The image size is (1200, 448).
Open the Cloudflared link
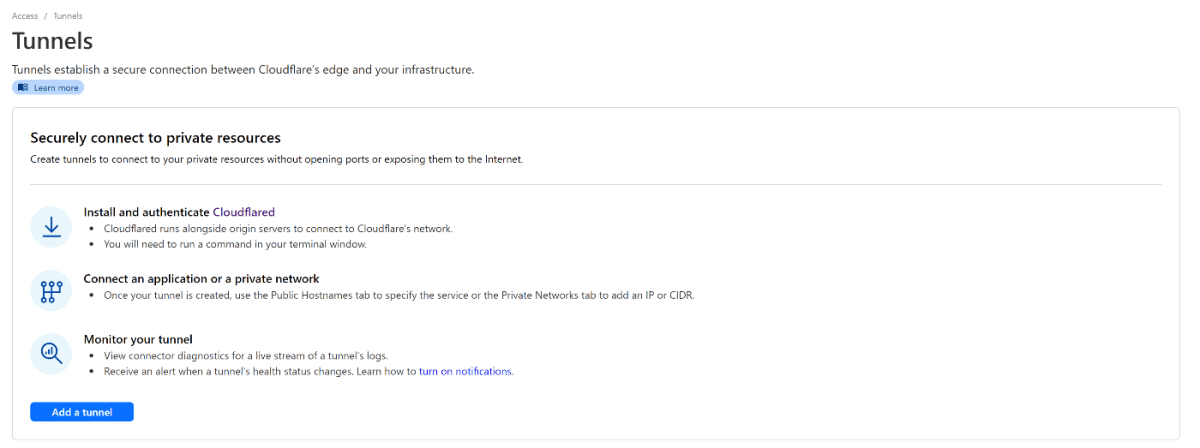[243, 212]
